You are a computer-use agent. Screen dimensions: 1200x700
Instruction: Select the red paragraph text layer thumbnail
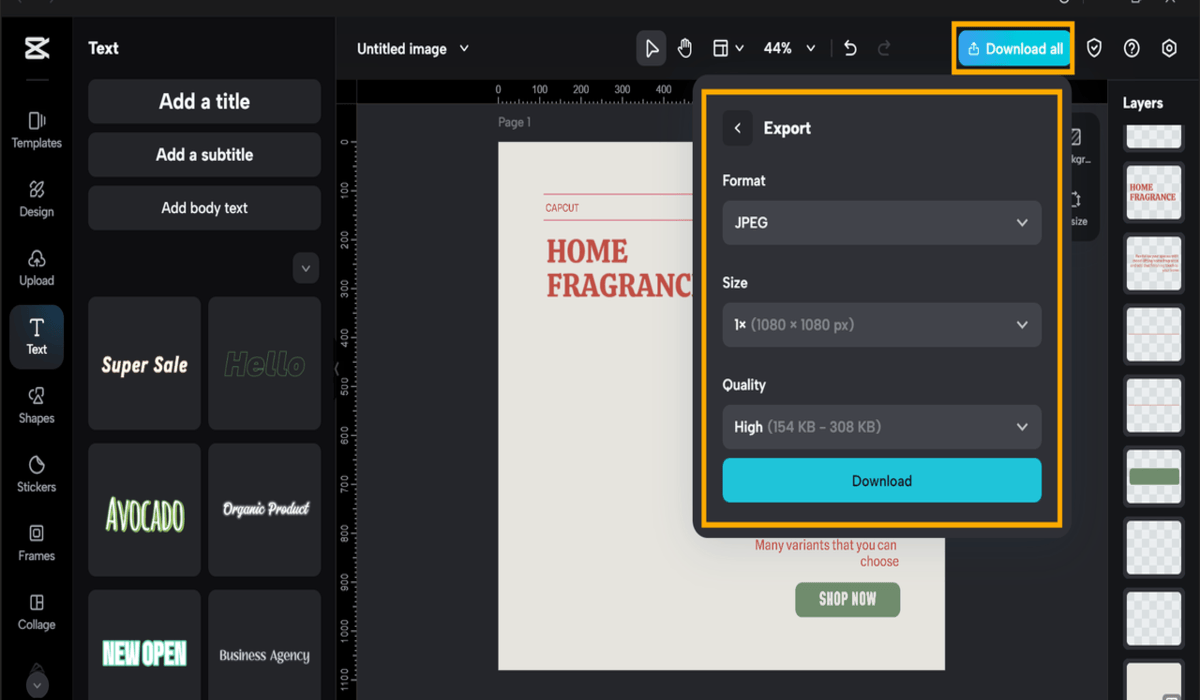pos(1153,264)
